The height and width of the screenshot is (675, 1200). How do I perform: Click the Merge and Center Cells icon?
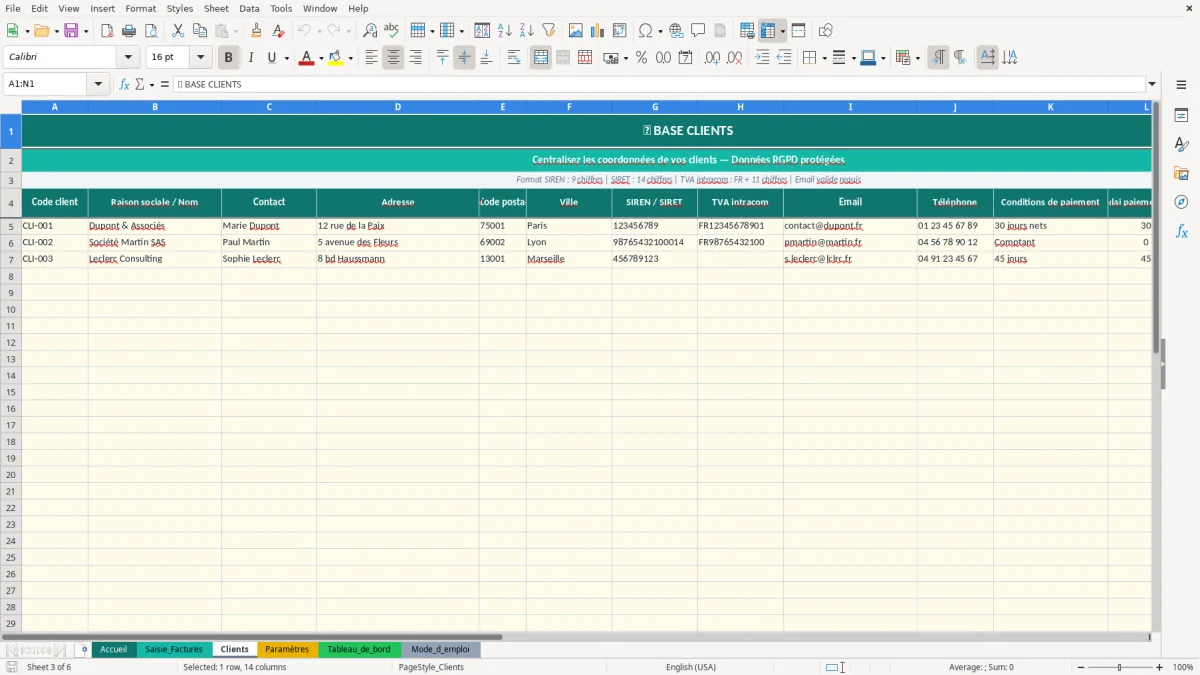541,58
